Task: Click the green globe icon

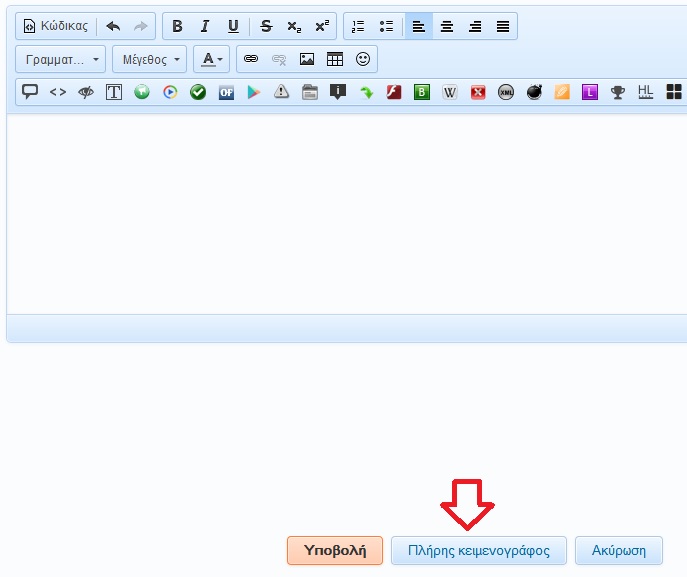Action: pos(142,92)
